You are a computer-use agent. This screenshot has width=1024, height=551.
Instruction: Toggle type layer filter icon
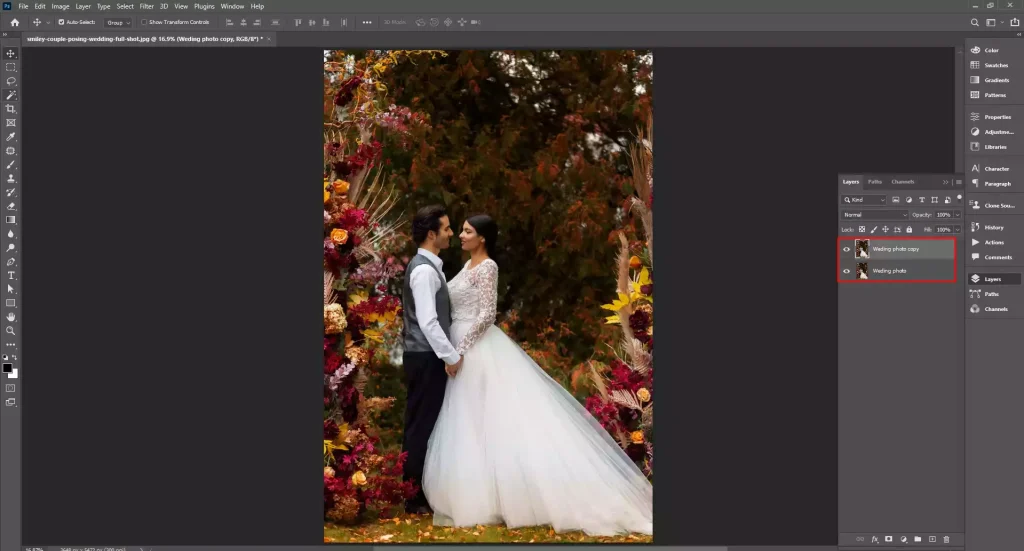(921, 200)
